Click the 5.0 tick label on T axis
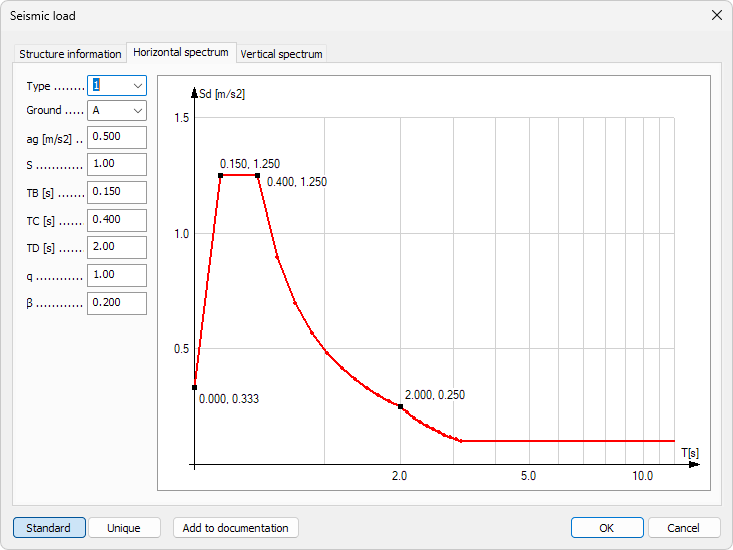The height and width of the screenshot is (550, 733). [x=528, y=476]
